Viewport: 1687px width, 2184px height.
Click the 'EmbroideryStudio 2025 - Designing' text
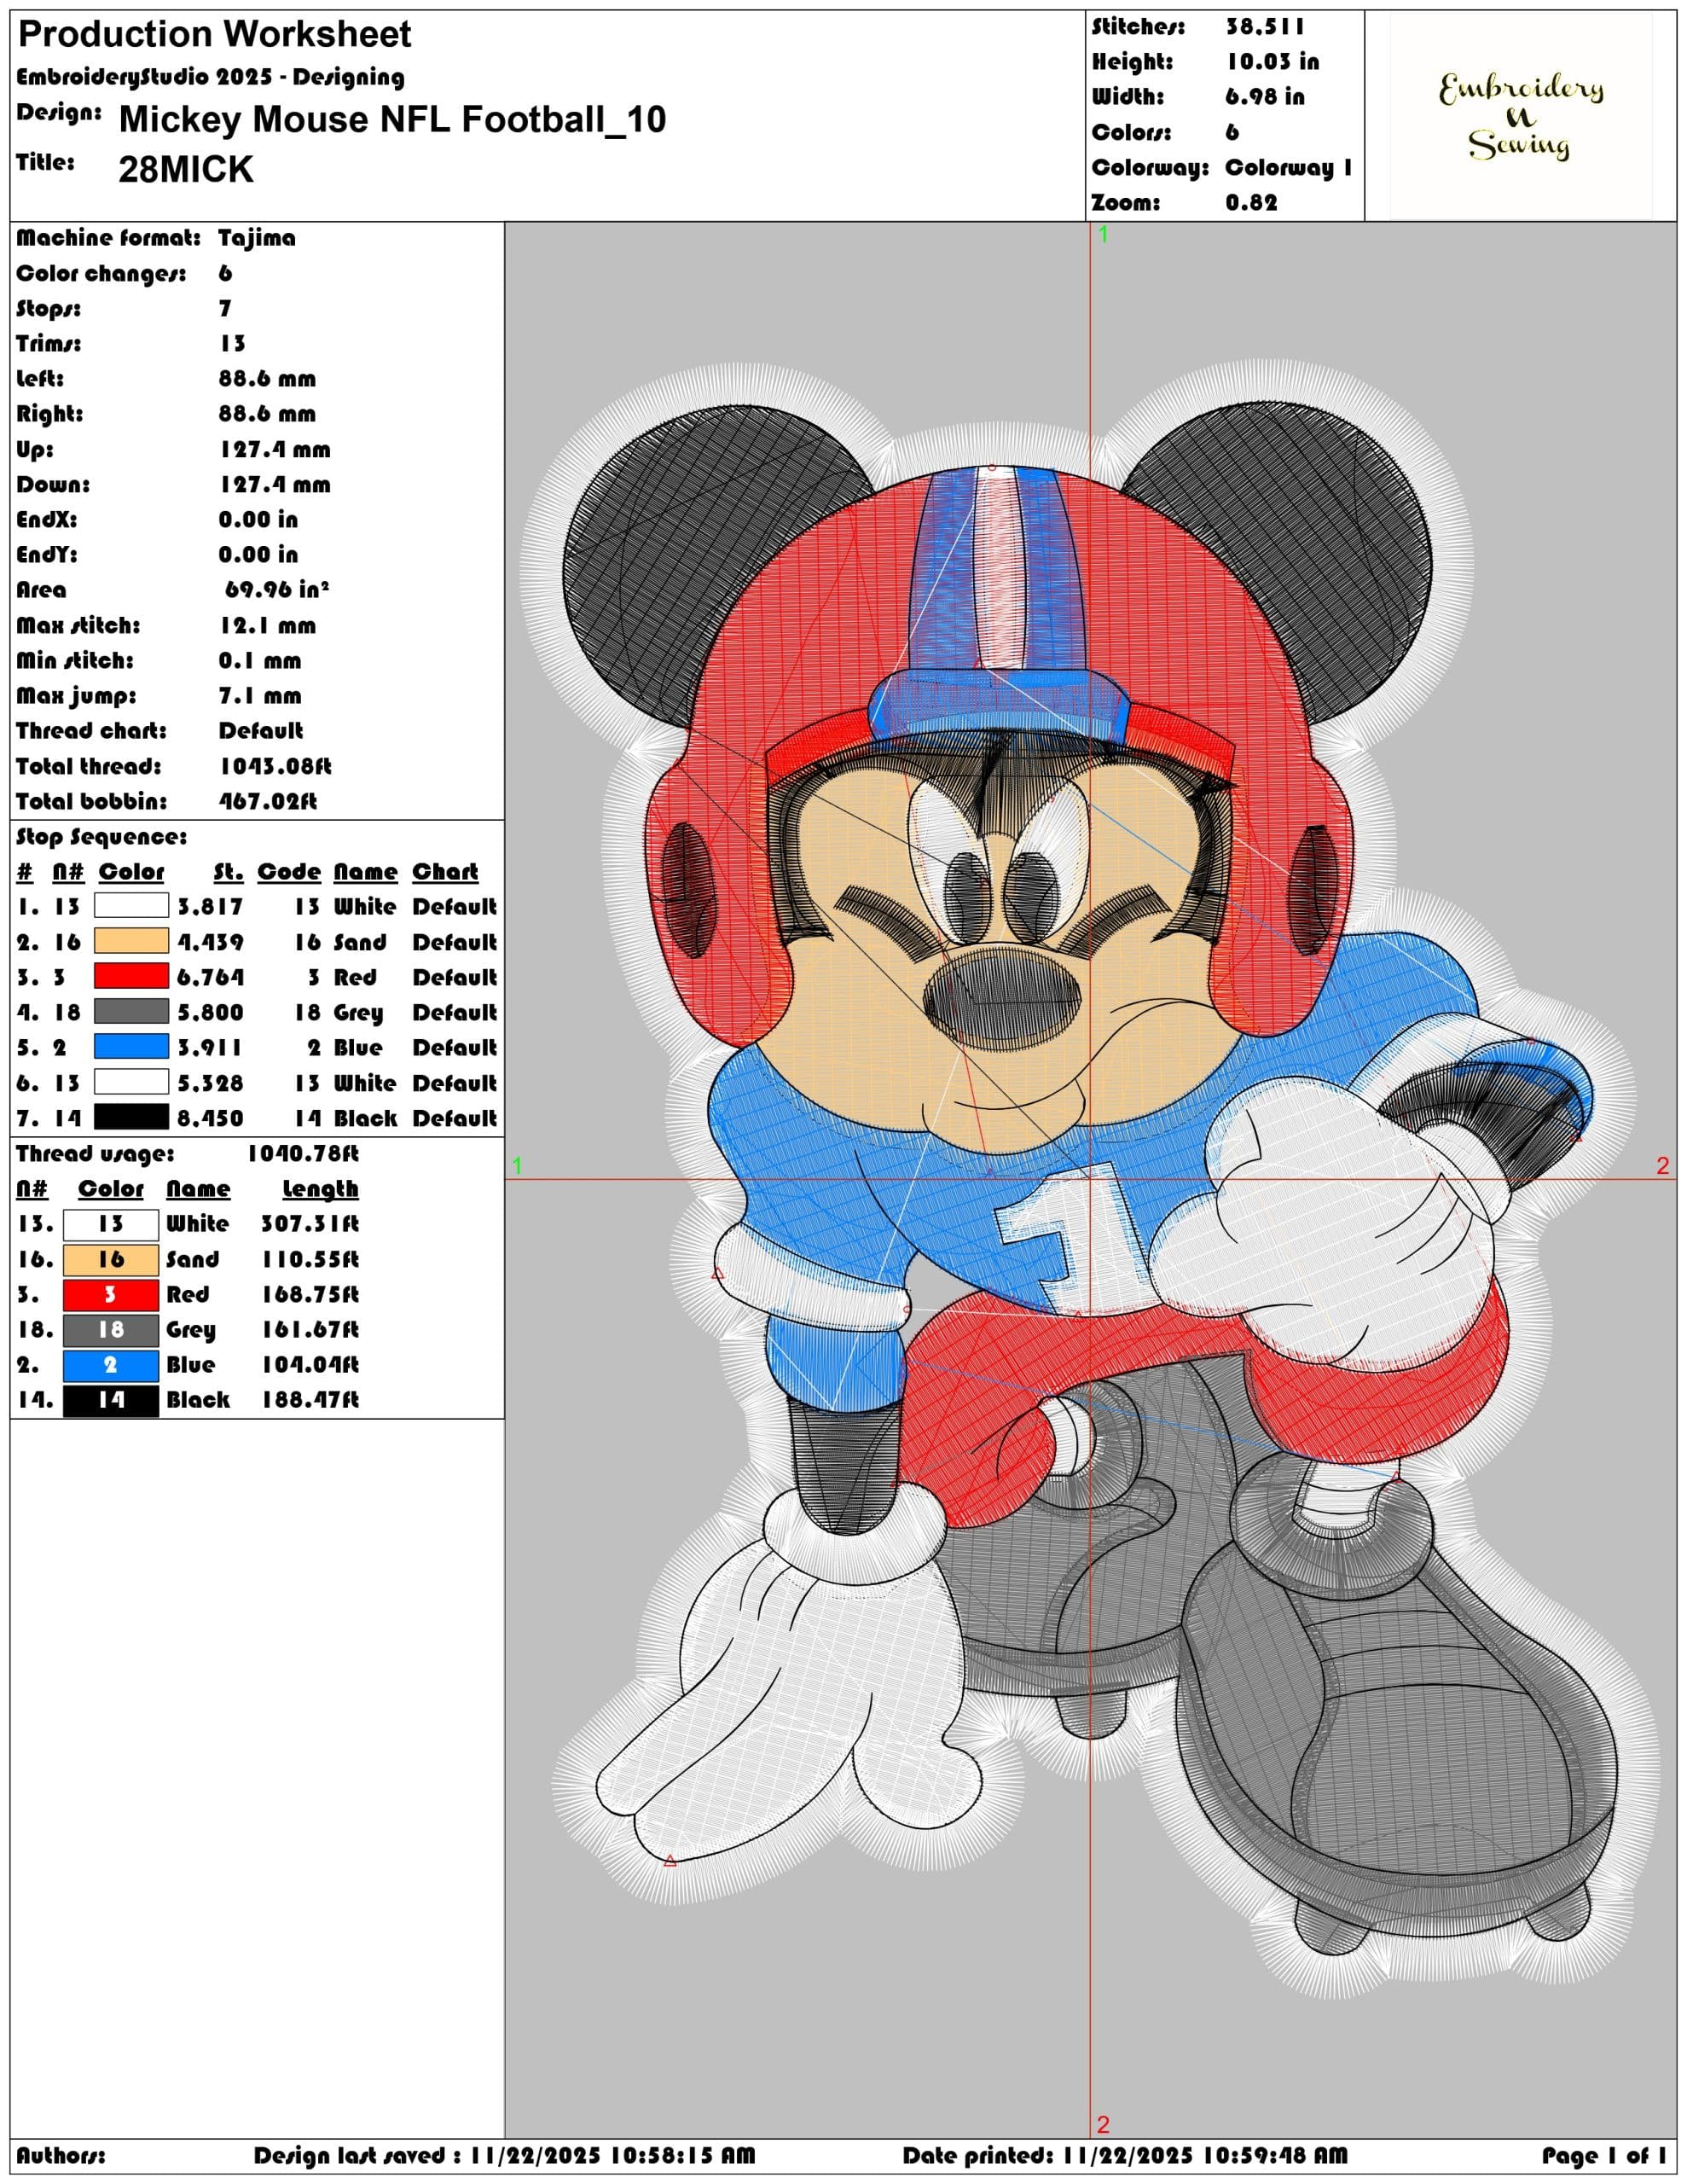point(210,77)
